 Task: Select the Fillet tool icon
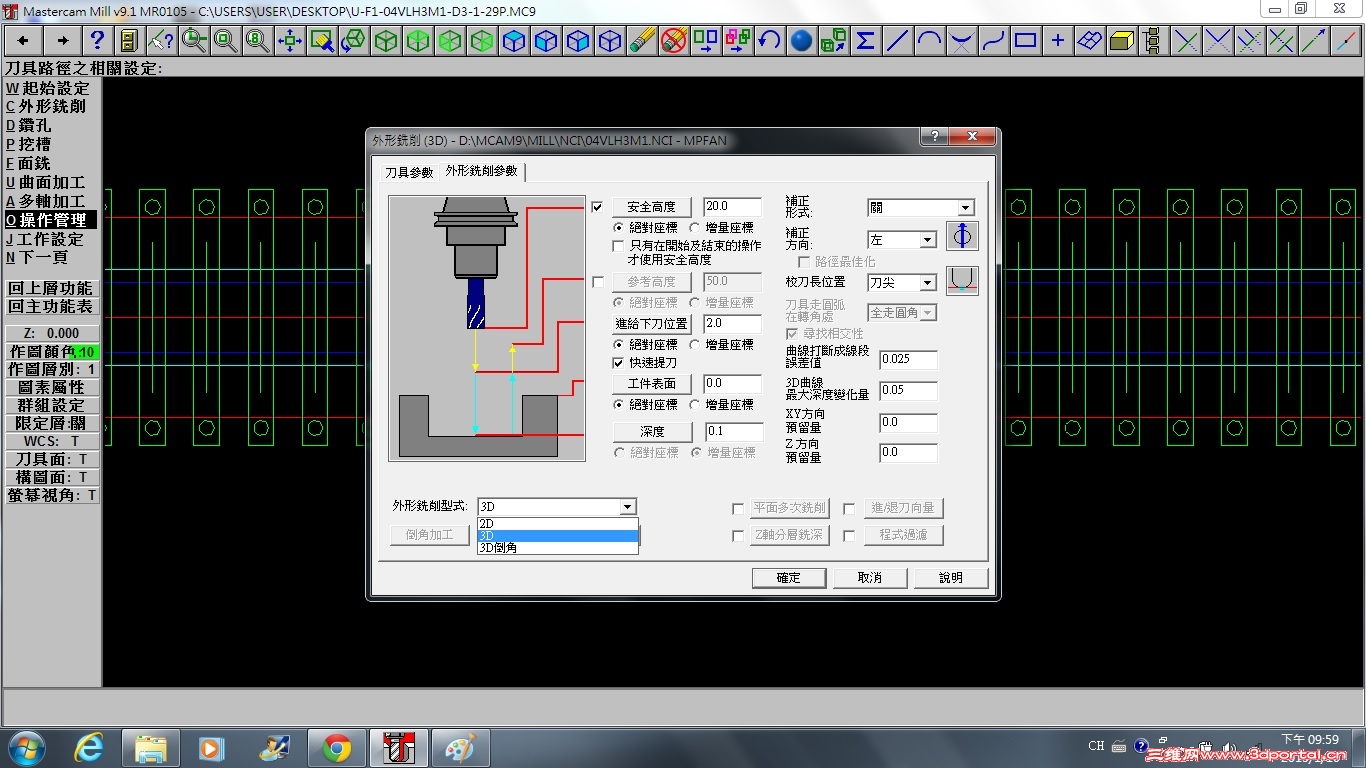pos(962,41)
